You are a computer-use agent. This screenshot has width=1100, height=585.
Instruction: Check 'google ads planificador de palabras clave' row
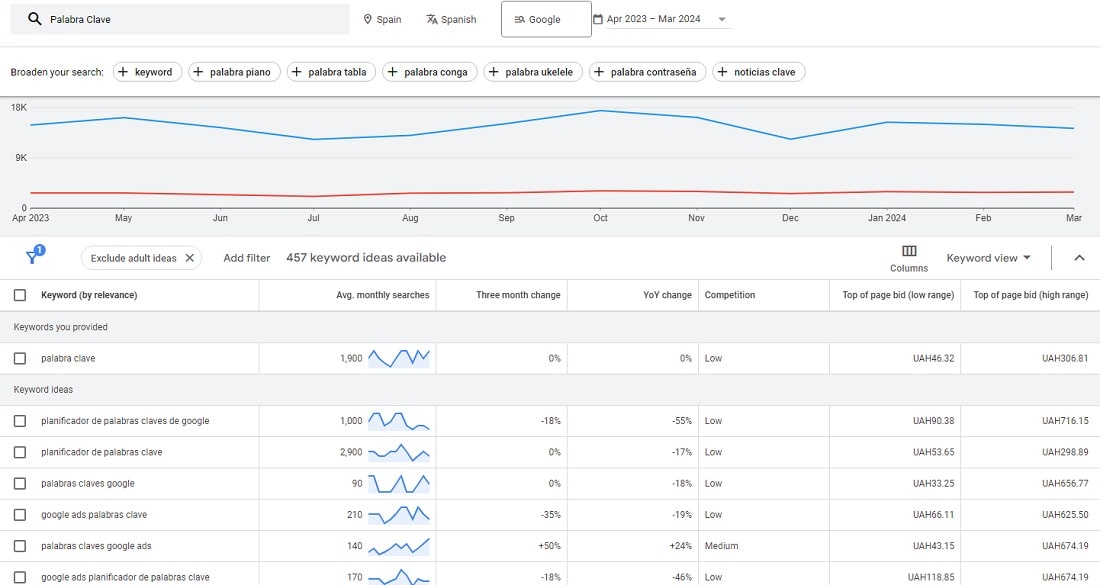[20, 577]
